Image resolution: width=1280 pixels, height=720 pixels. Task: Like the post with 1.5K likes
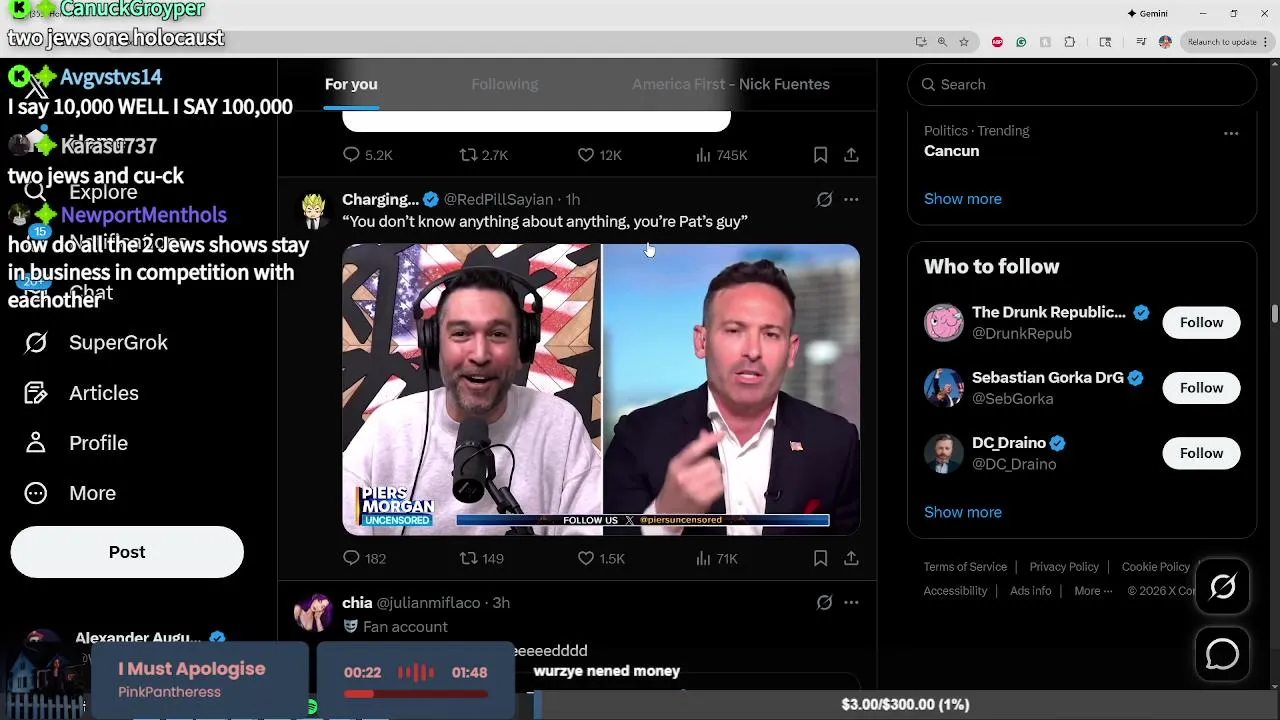[x=601, y=559]
